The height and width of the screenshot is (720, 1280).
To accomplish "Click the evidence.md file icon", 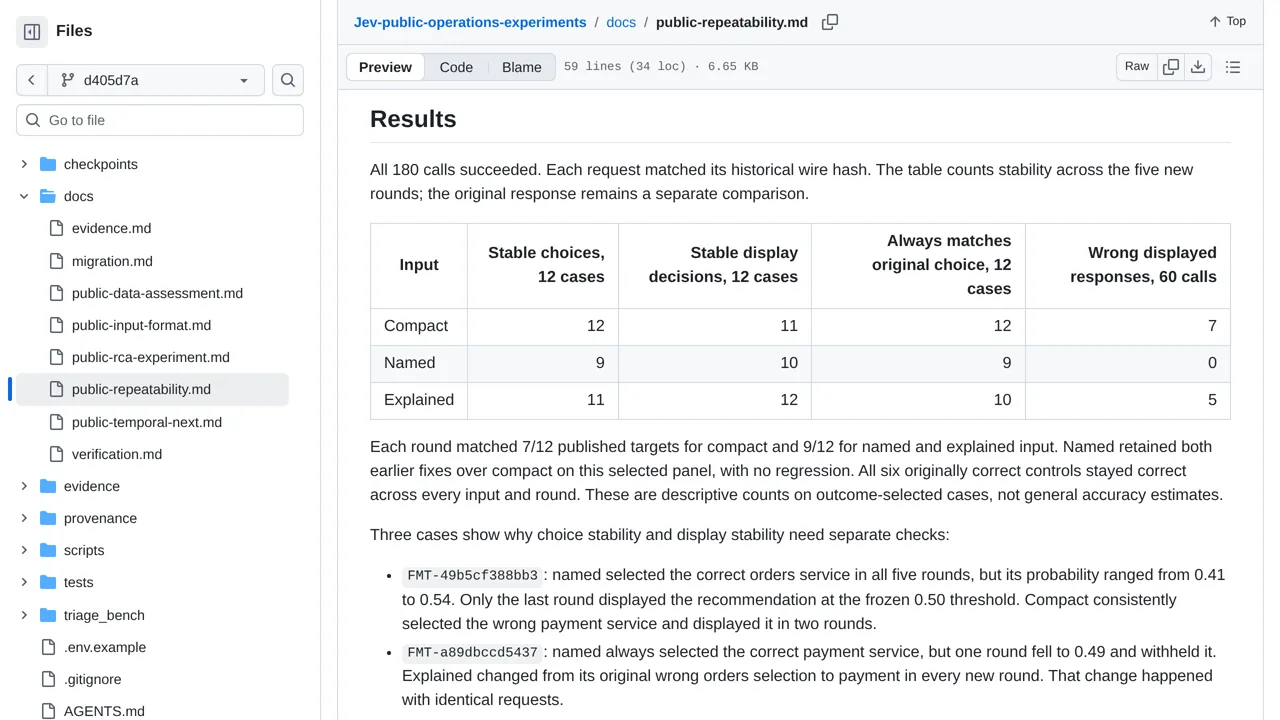I will [56, 228].
